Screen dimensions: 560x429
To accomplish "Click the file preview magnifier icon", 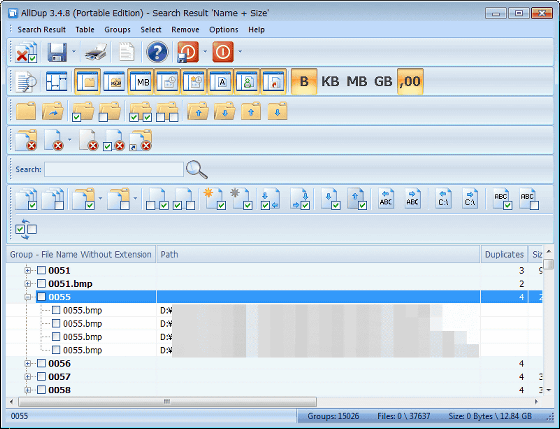I will coord(27,82).
